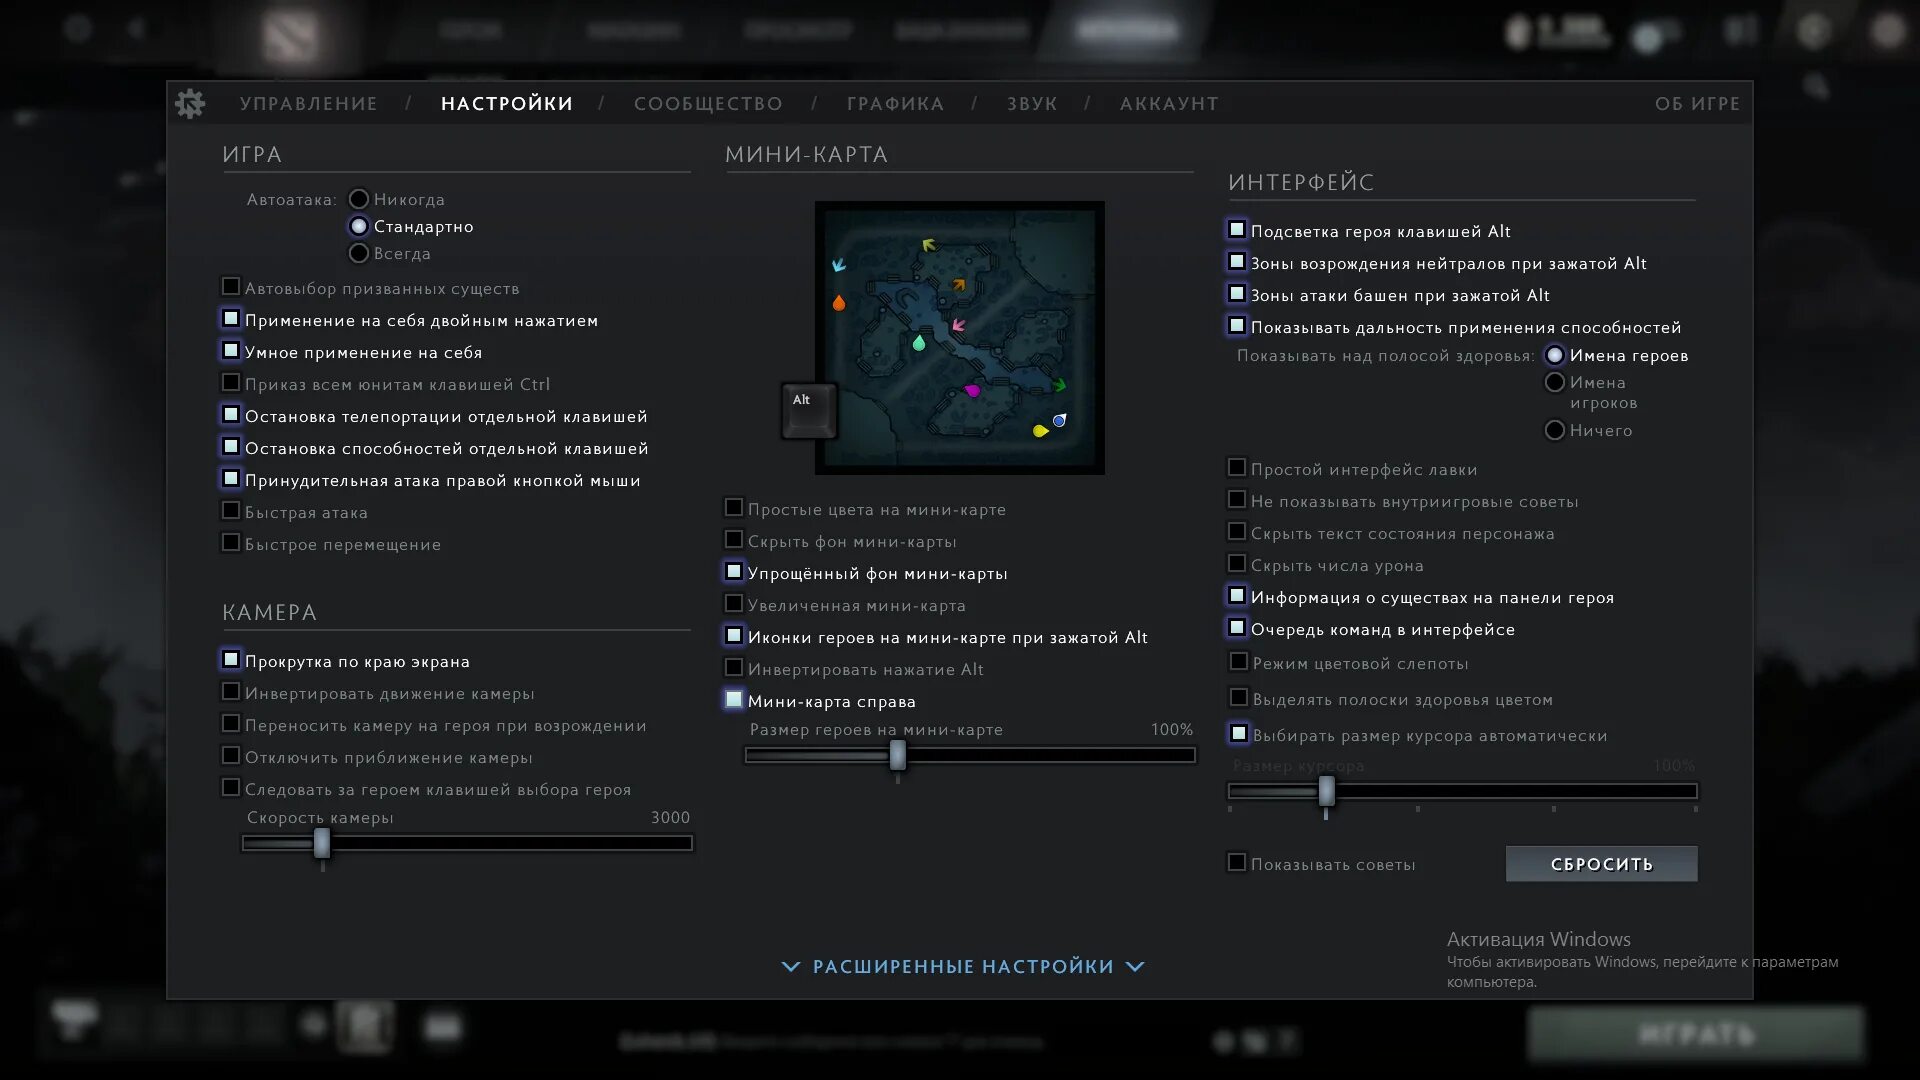The width and height of the screenshot is (1920, 1080).
Task: Enable Выделять полоски здоровья цветом
Action: click(1239, 698)
